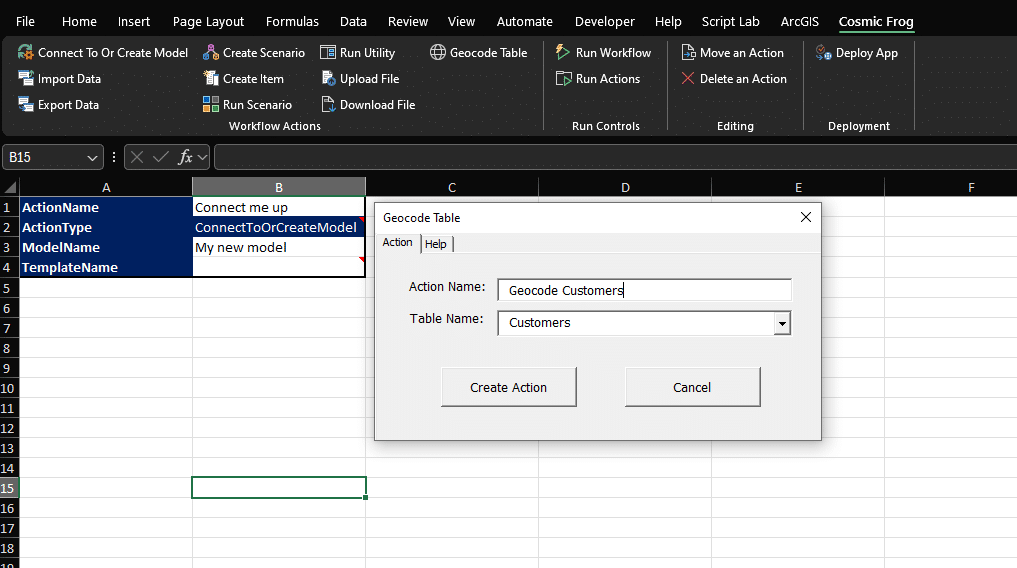Select the dialog's Action tab
Image resolution: width=1017 pixels, height=568 pixels.
tap(398, 243)
